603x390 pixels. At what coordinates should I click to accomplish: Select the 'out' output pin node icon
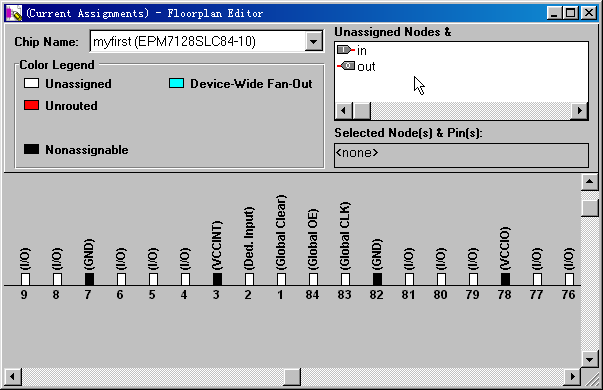[346, 66]
